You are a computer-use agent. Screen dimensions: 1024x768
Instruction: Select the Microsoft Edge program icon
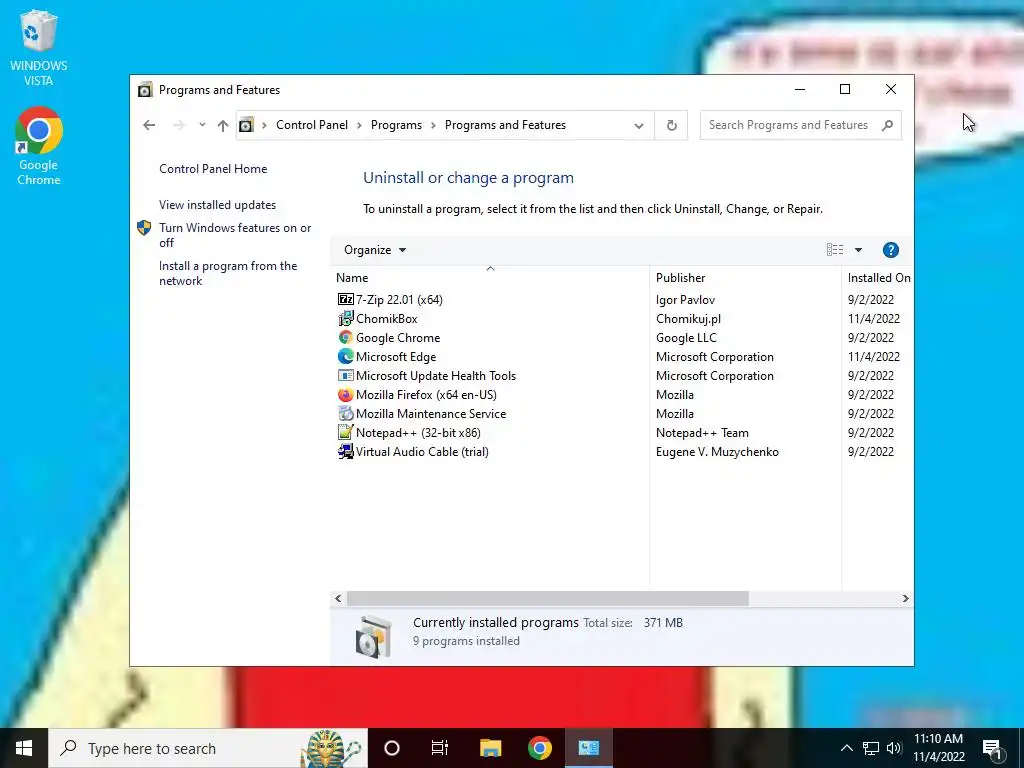pyautogui.click(x=345, y=357)
